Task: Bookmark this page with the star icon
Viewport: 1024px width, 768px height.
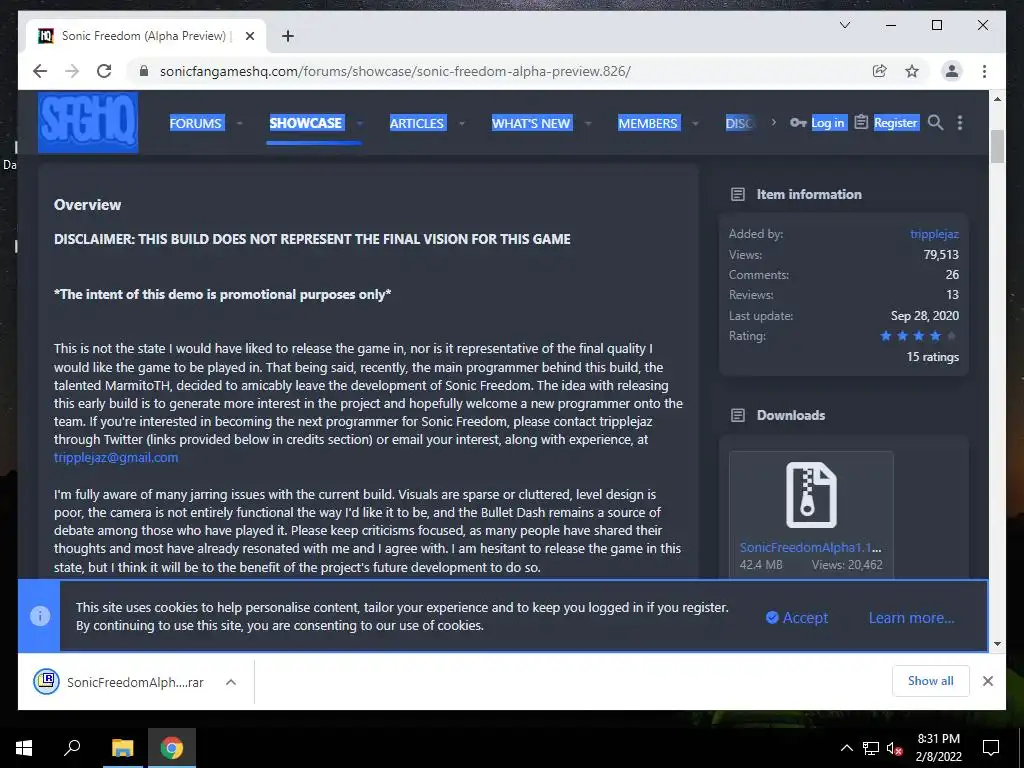Action: click(912, 71)
